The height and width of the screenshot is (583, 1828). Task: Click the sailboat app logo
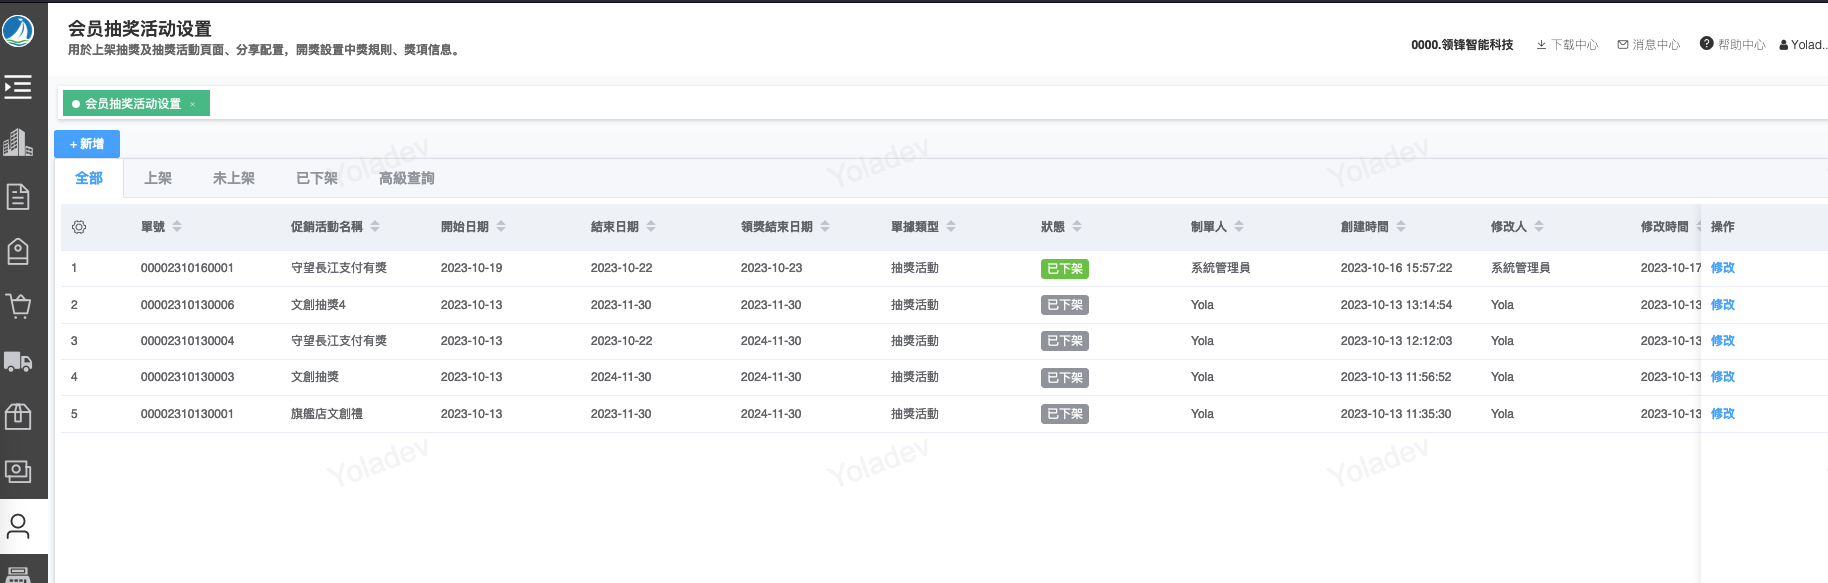point(18,30)
